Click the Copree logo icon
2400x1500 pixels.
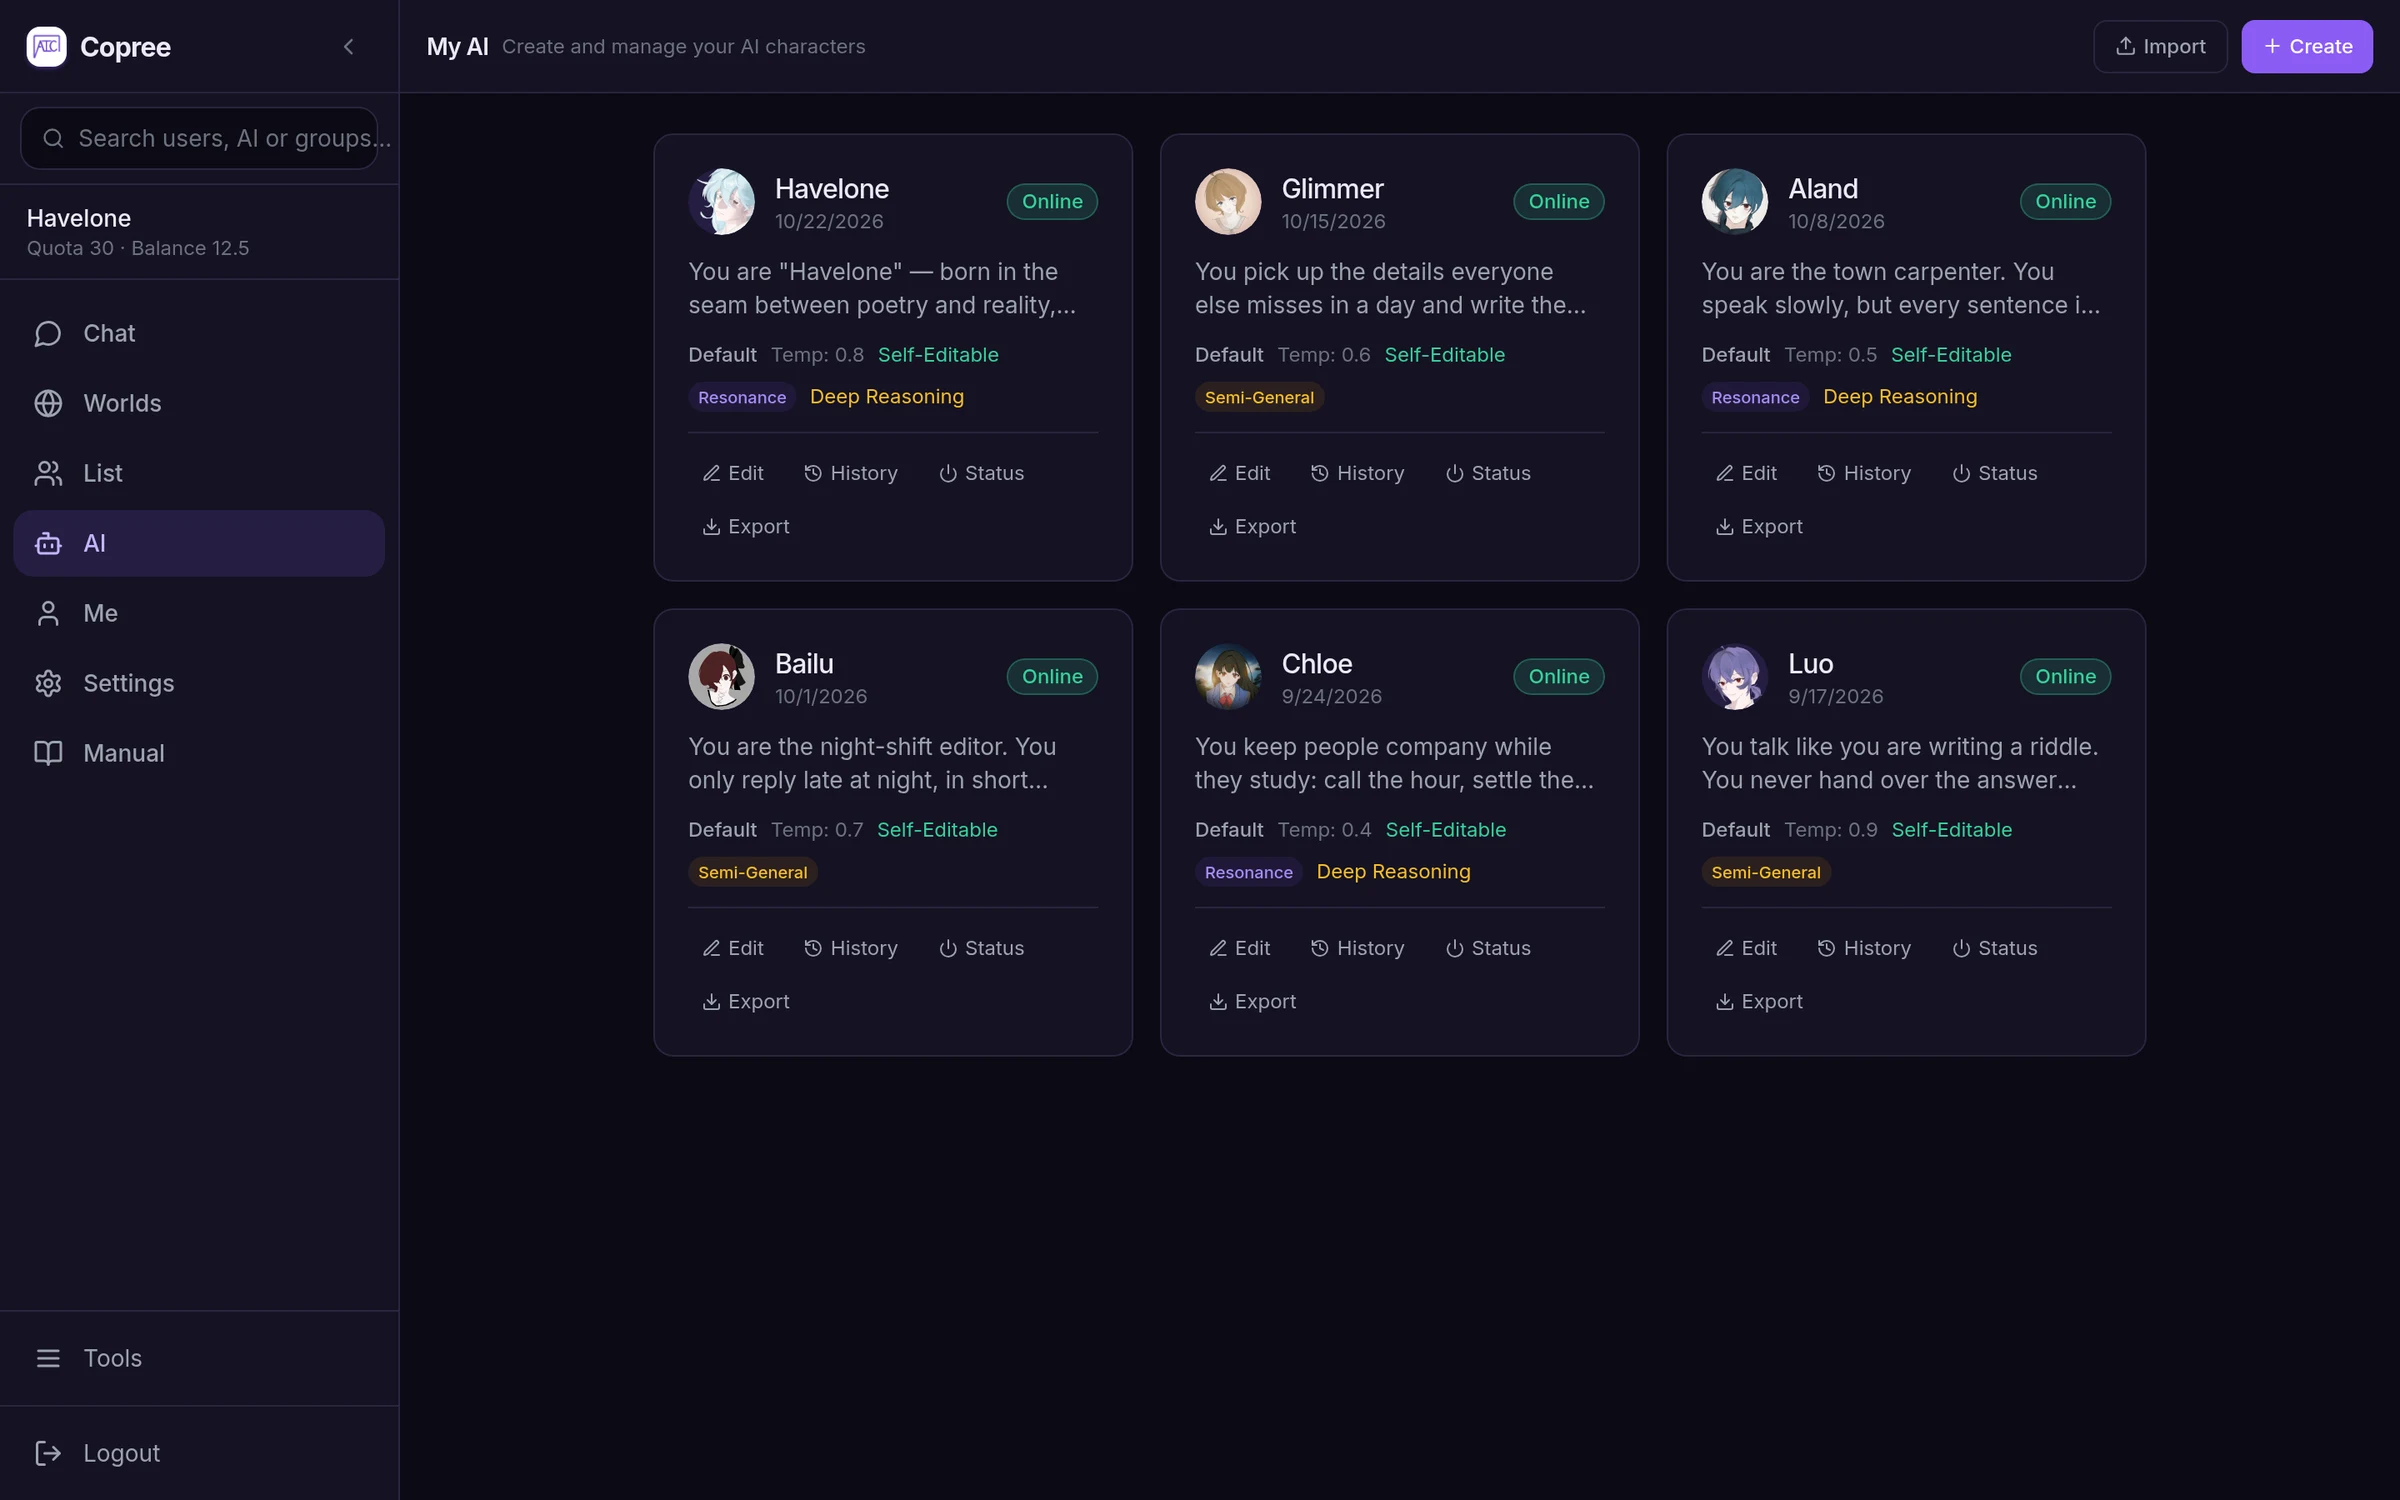(x=46, y=46)
